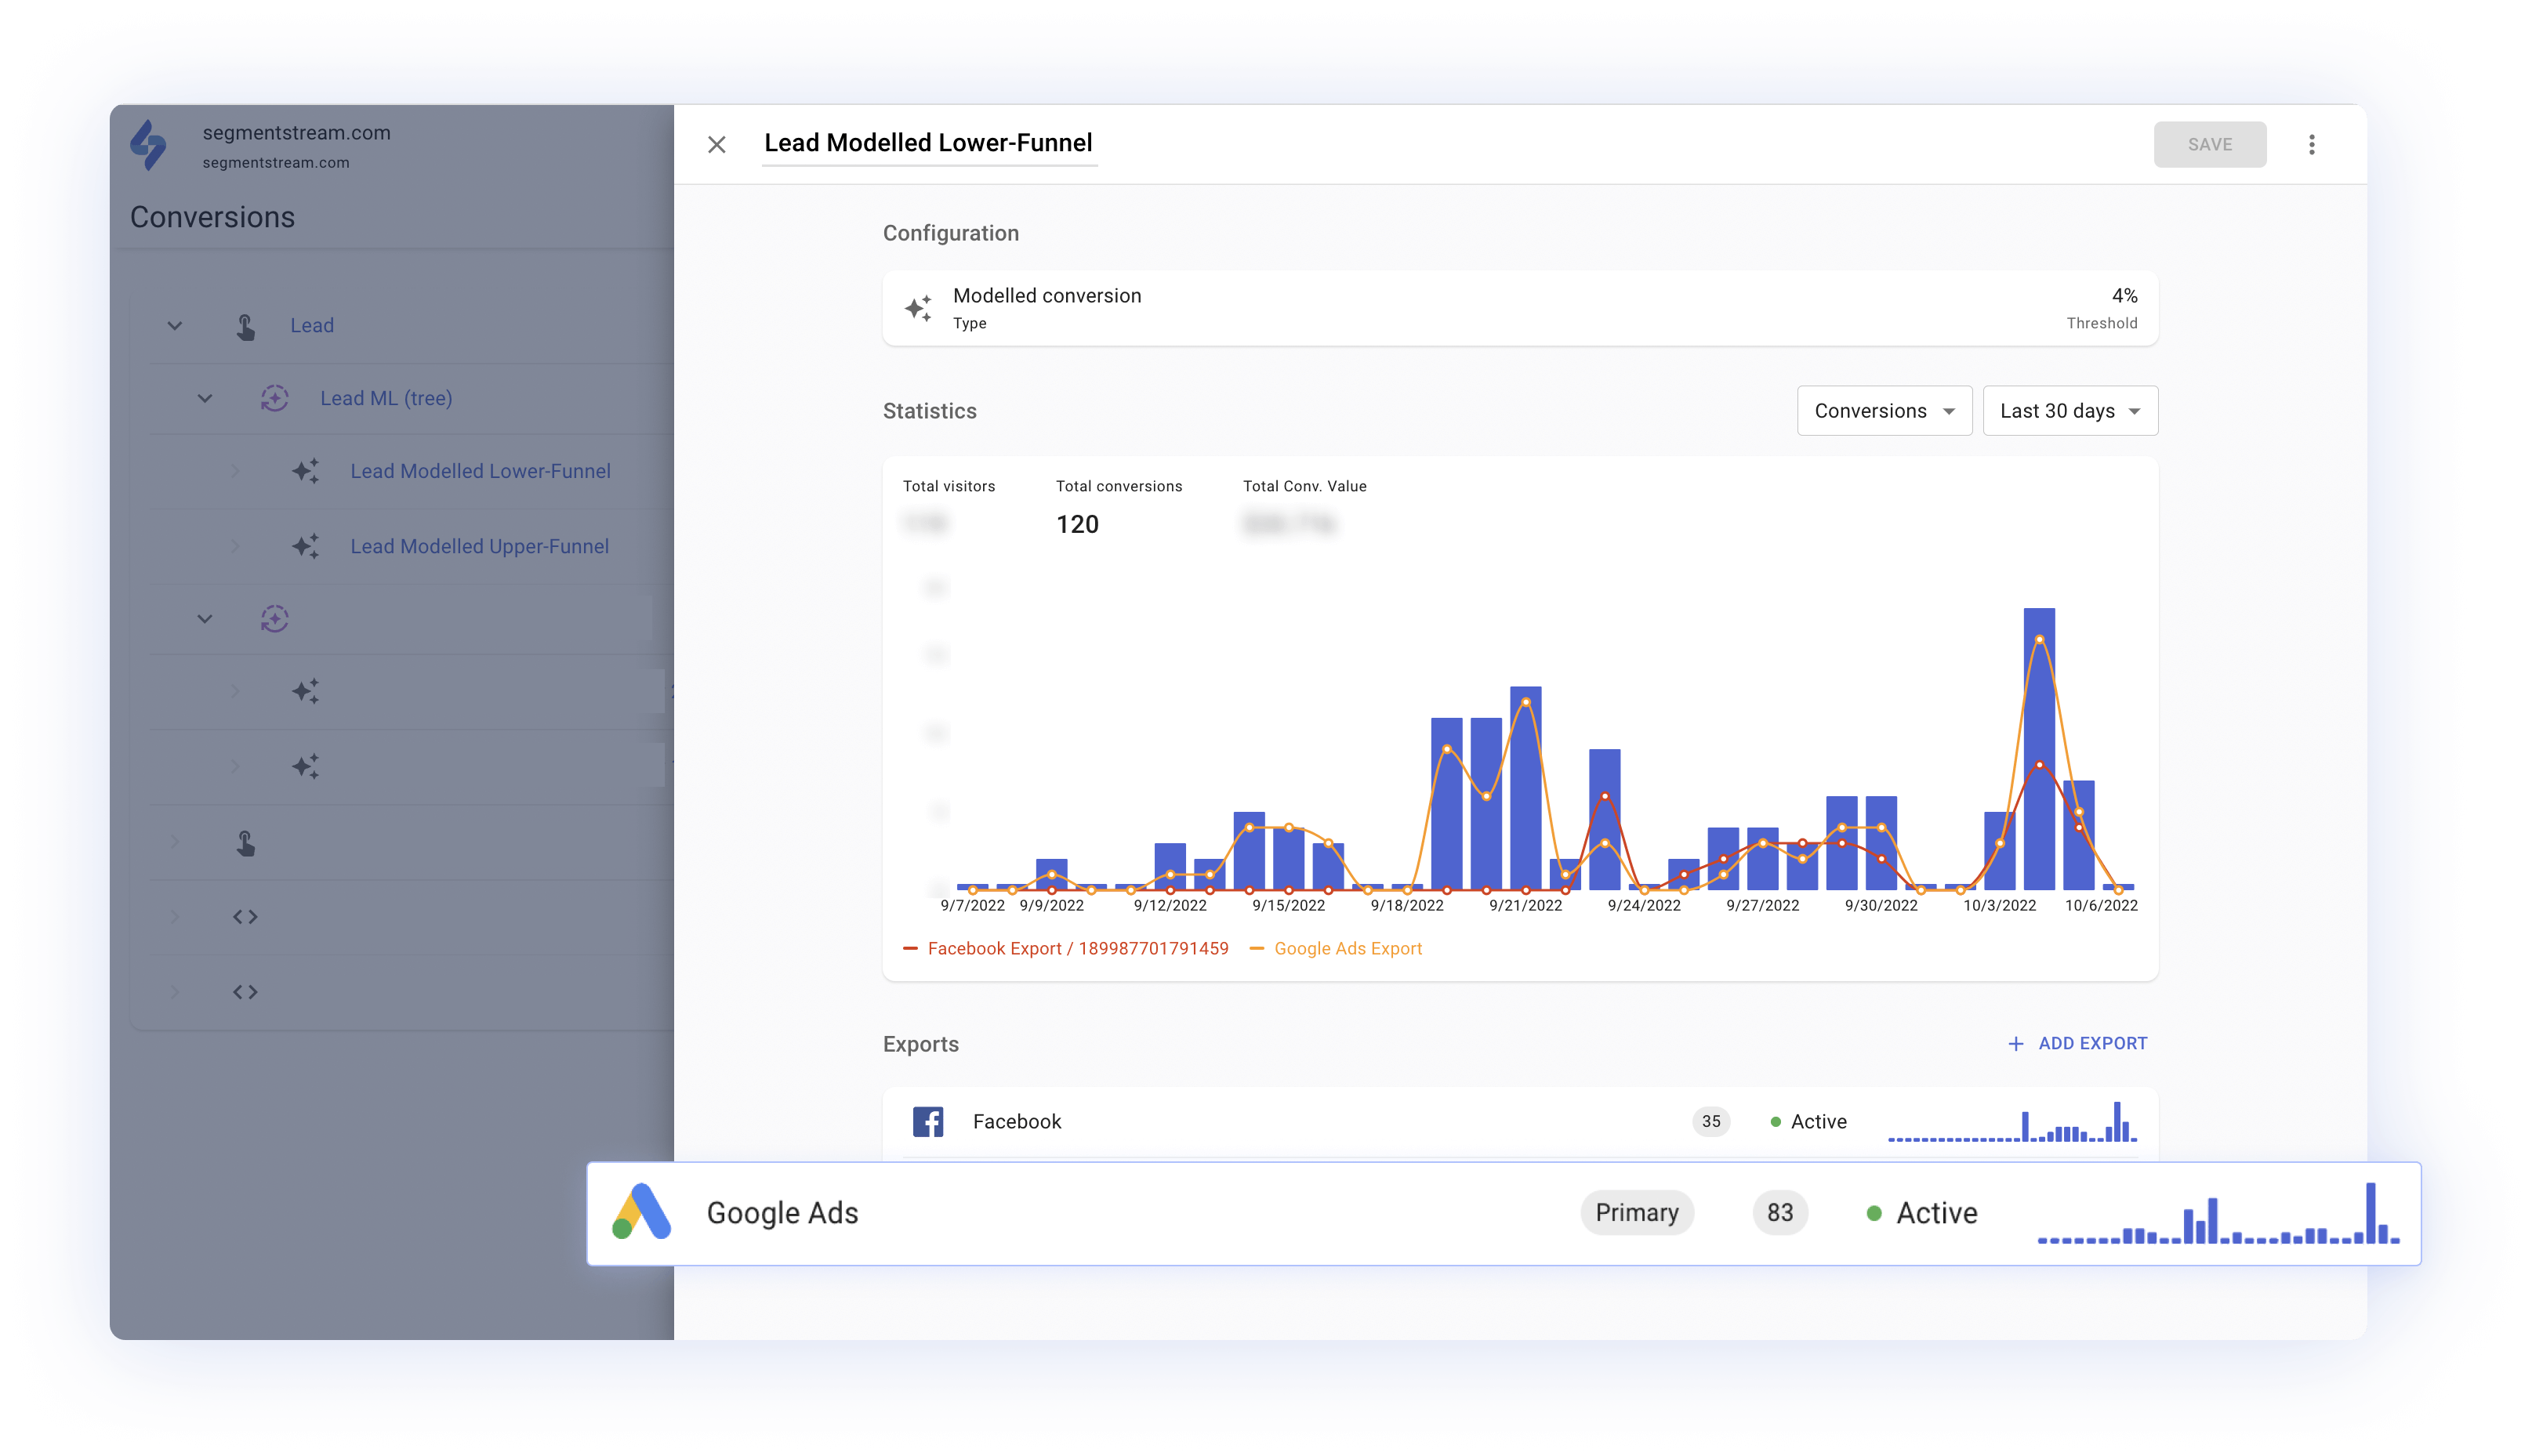Click the Google Ads logo icon
This screenshot has width=2532, height=1456.
click(x=641, y=1212)
